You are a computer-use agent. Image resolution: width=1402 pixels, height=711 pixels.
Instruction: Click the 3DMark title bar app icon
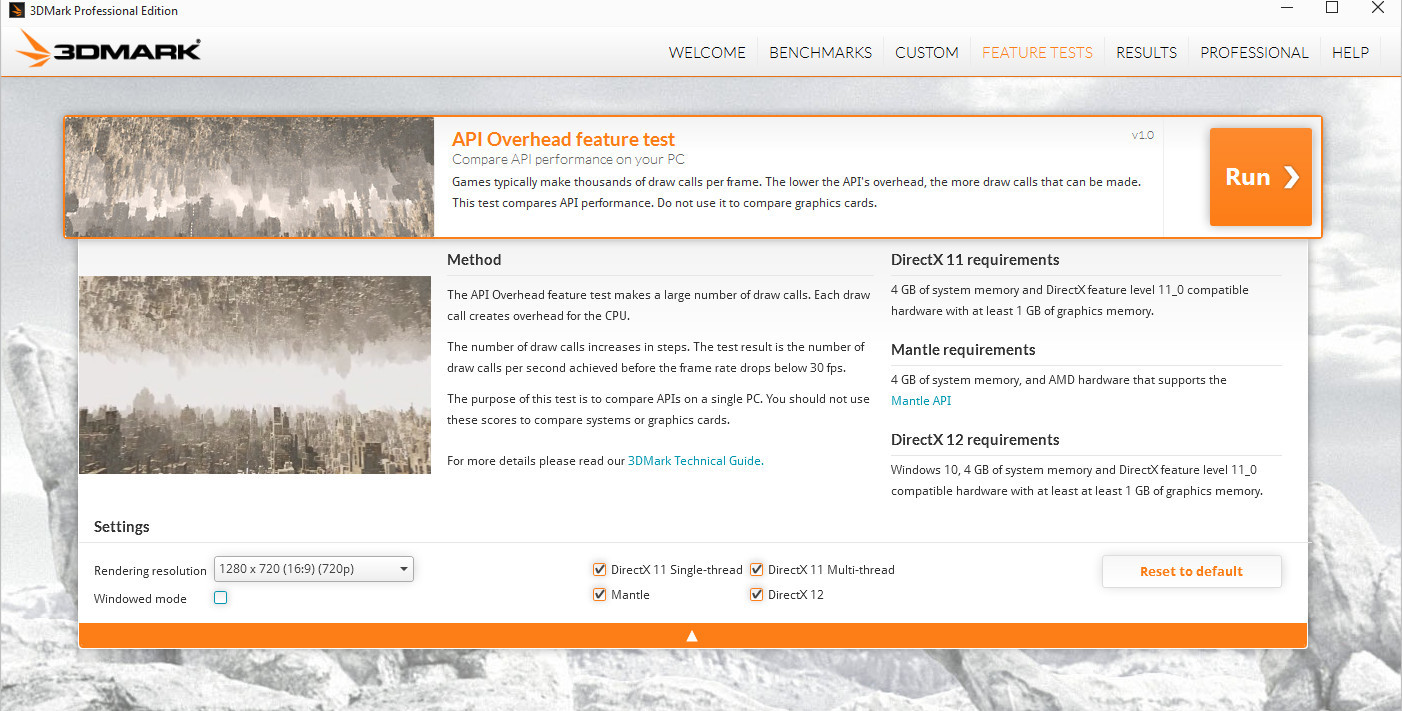coord(12,11)
